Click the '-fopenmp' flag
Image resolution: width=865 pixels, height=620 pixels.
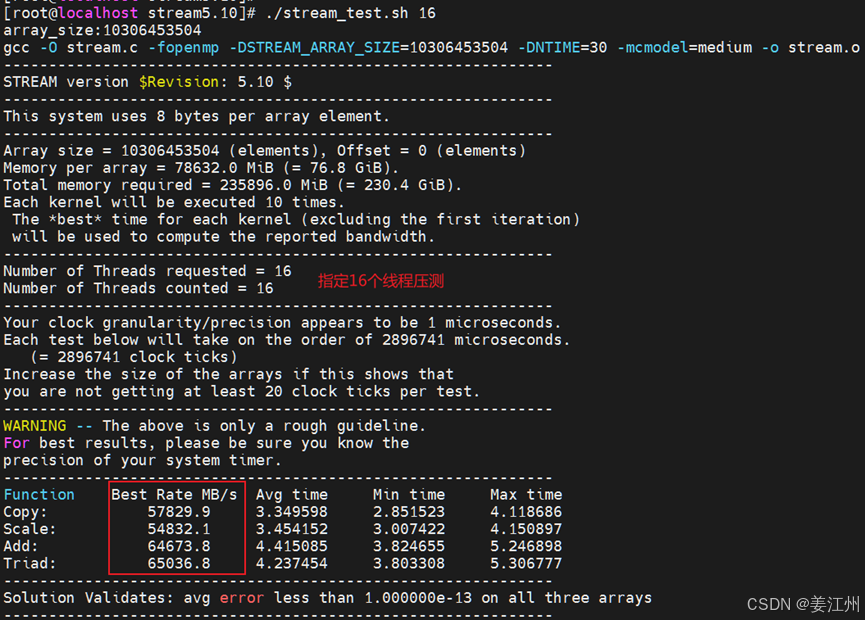pos(183,47)
